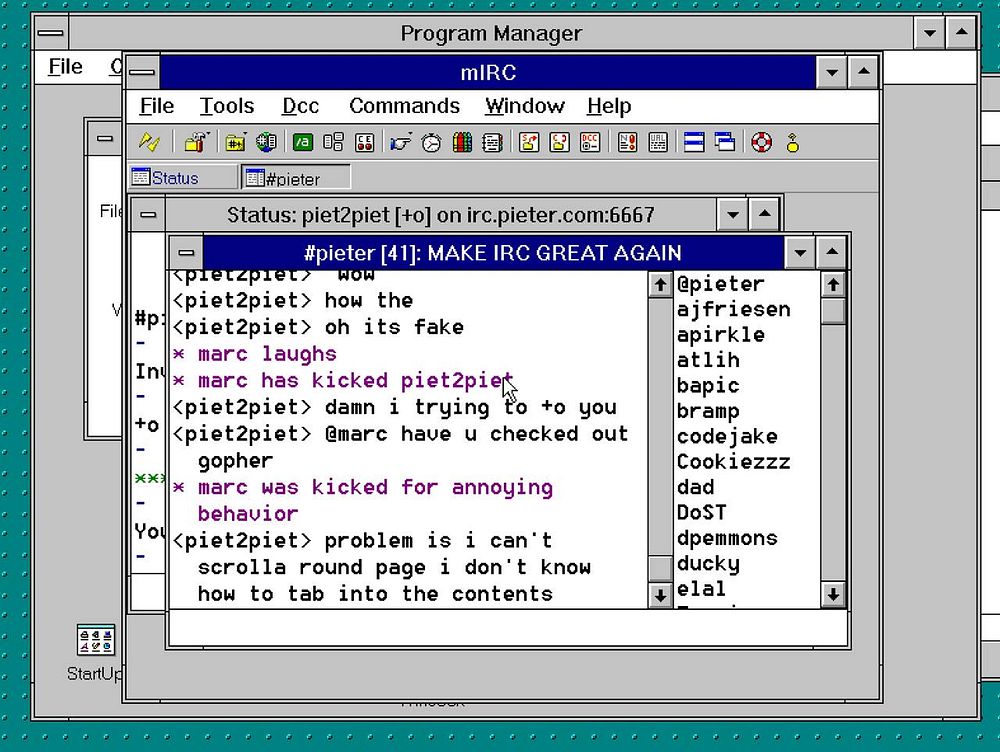Click the tile windows toolbar icon
Image resolution: width=1000 pixels, height=752 pixels.
pos(694,142)
